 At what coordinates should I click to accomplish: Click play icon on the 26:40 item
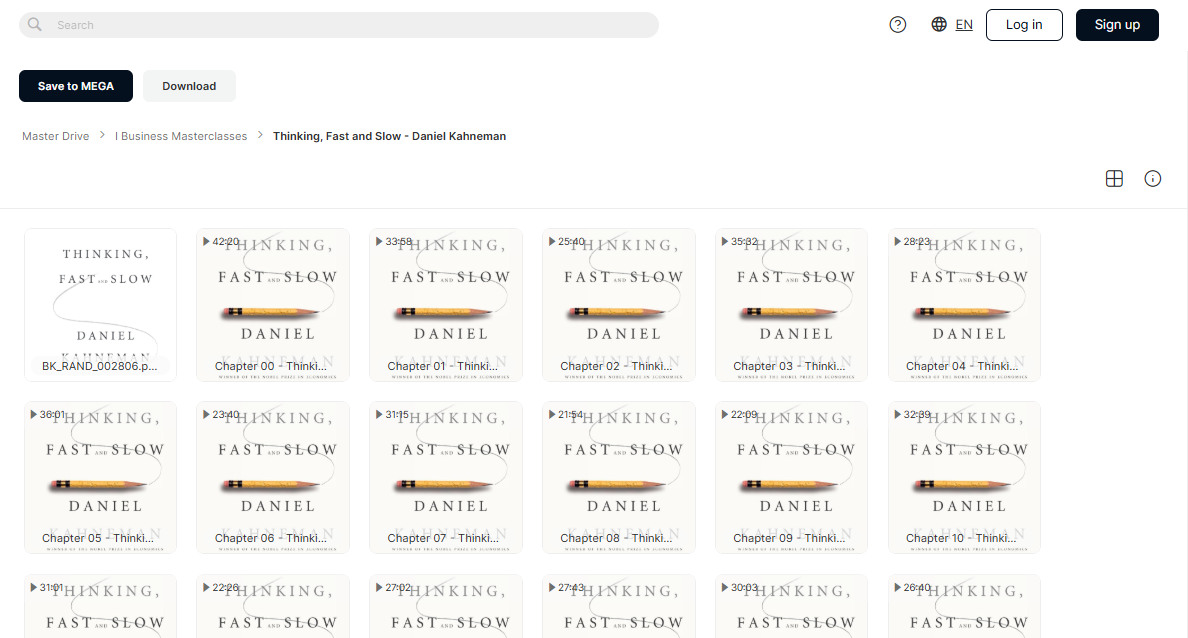coord(897,587)
